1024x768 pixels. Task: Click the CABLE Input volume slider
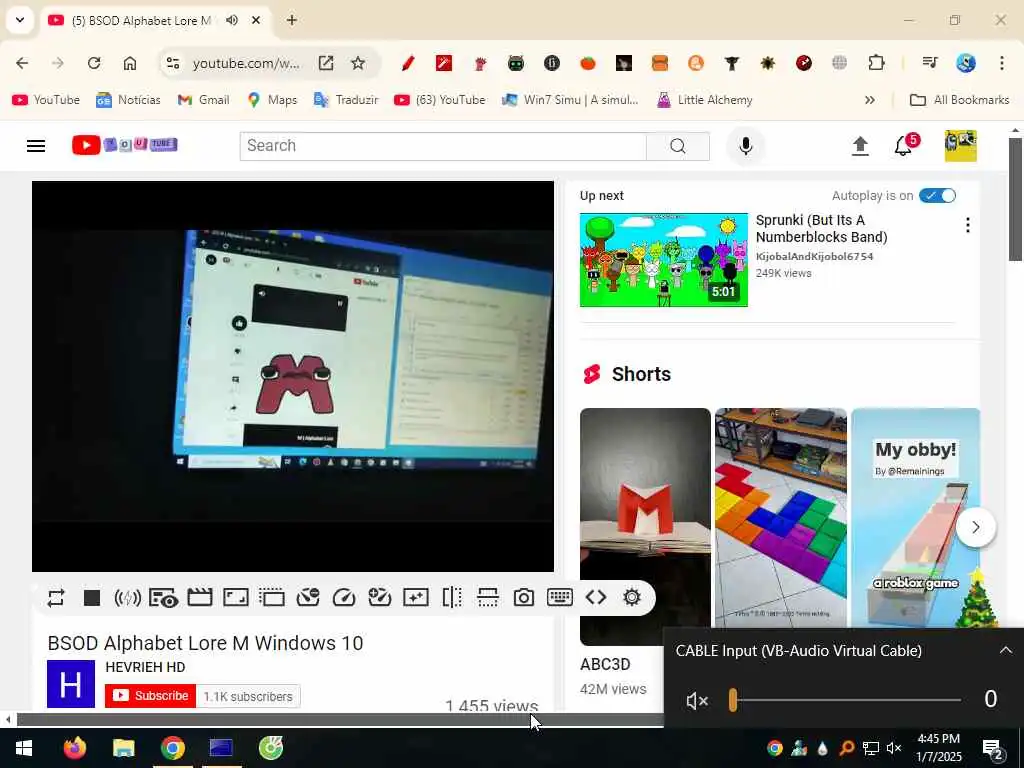(x=846, y=700)
